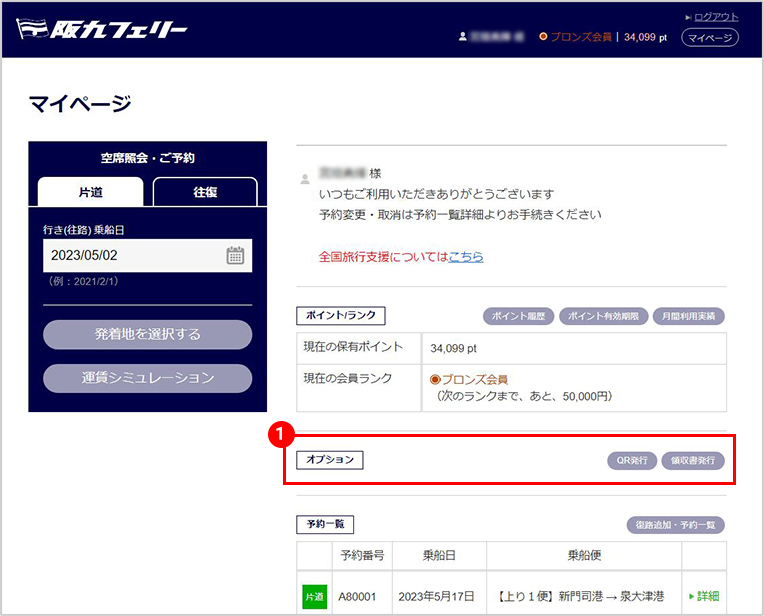Open the calendar date picker icon

click(x=235, y=255)
